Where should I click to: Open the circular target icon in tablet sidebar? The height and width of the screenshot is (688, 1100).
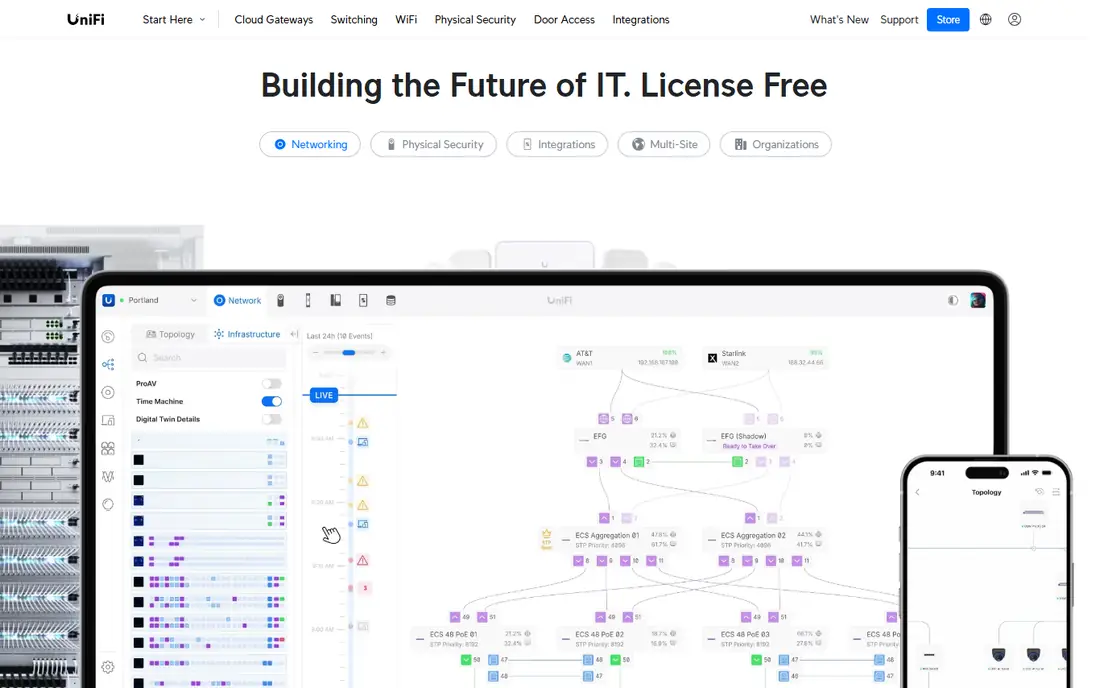[107, 392]
